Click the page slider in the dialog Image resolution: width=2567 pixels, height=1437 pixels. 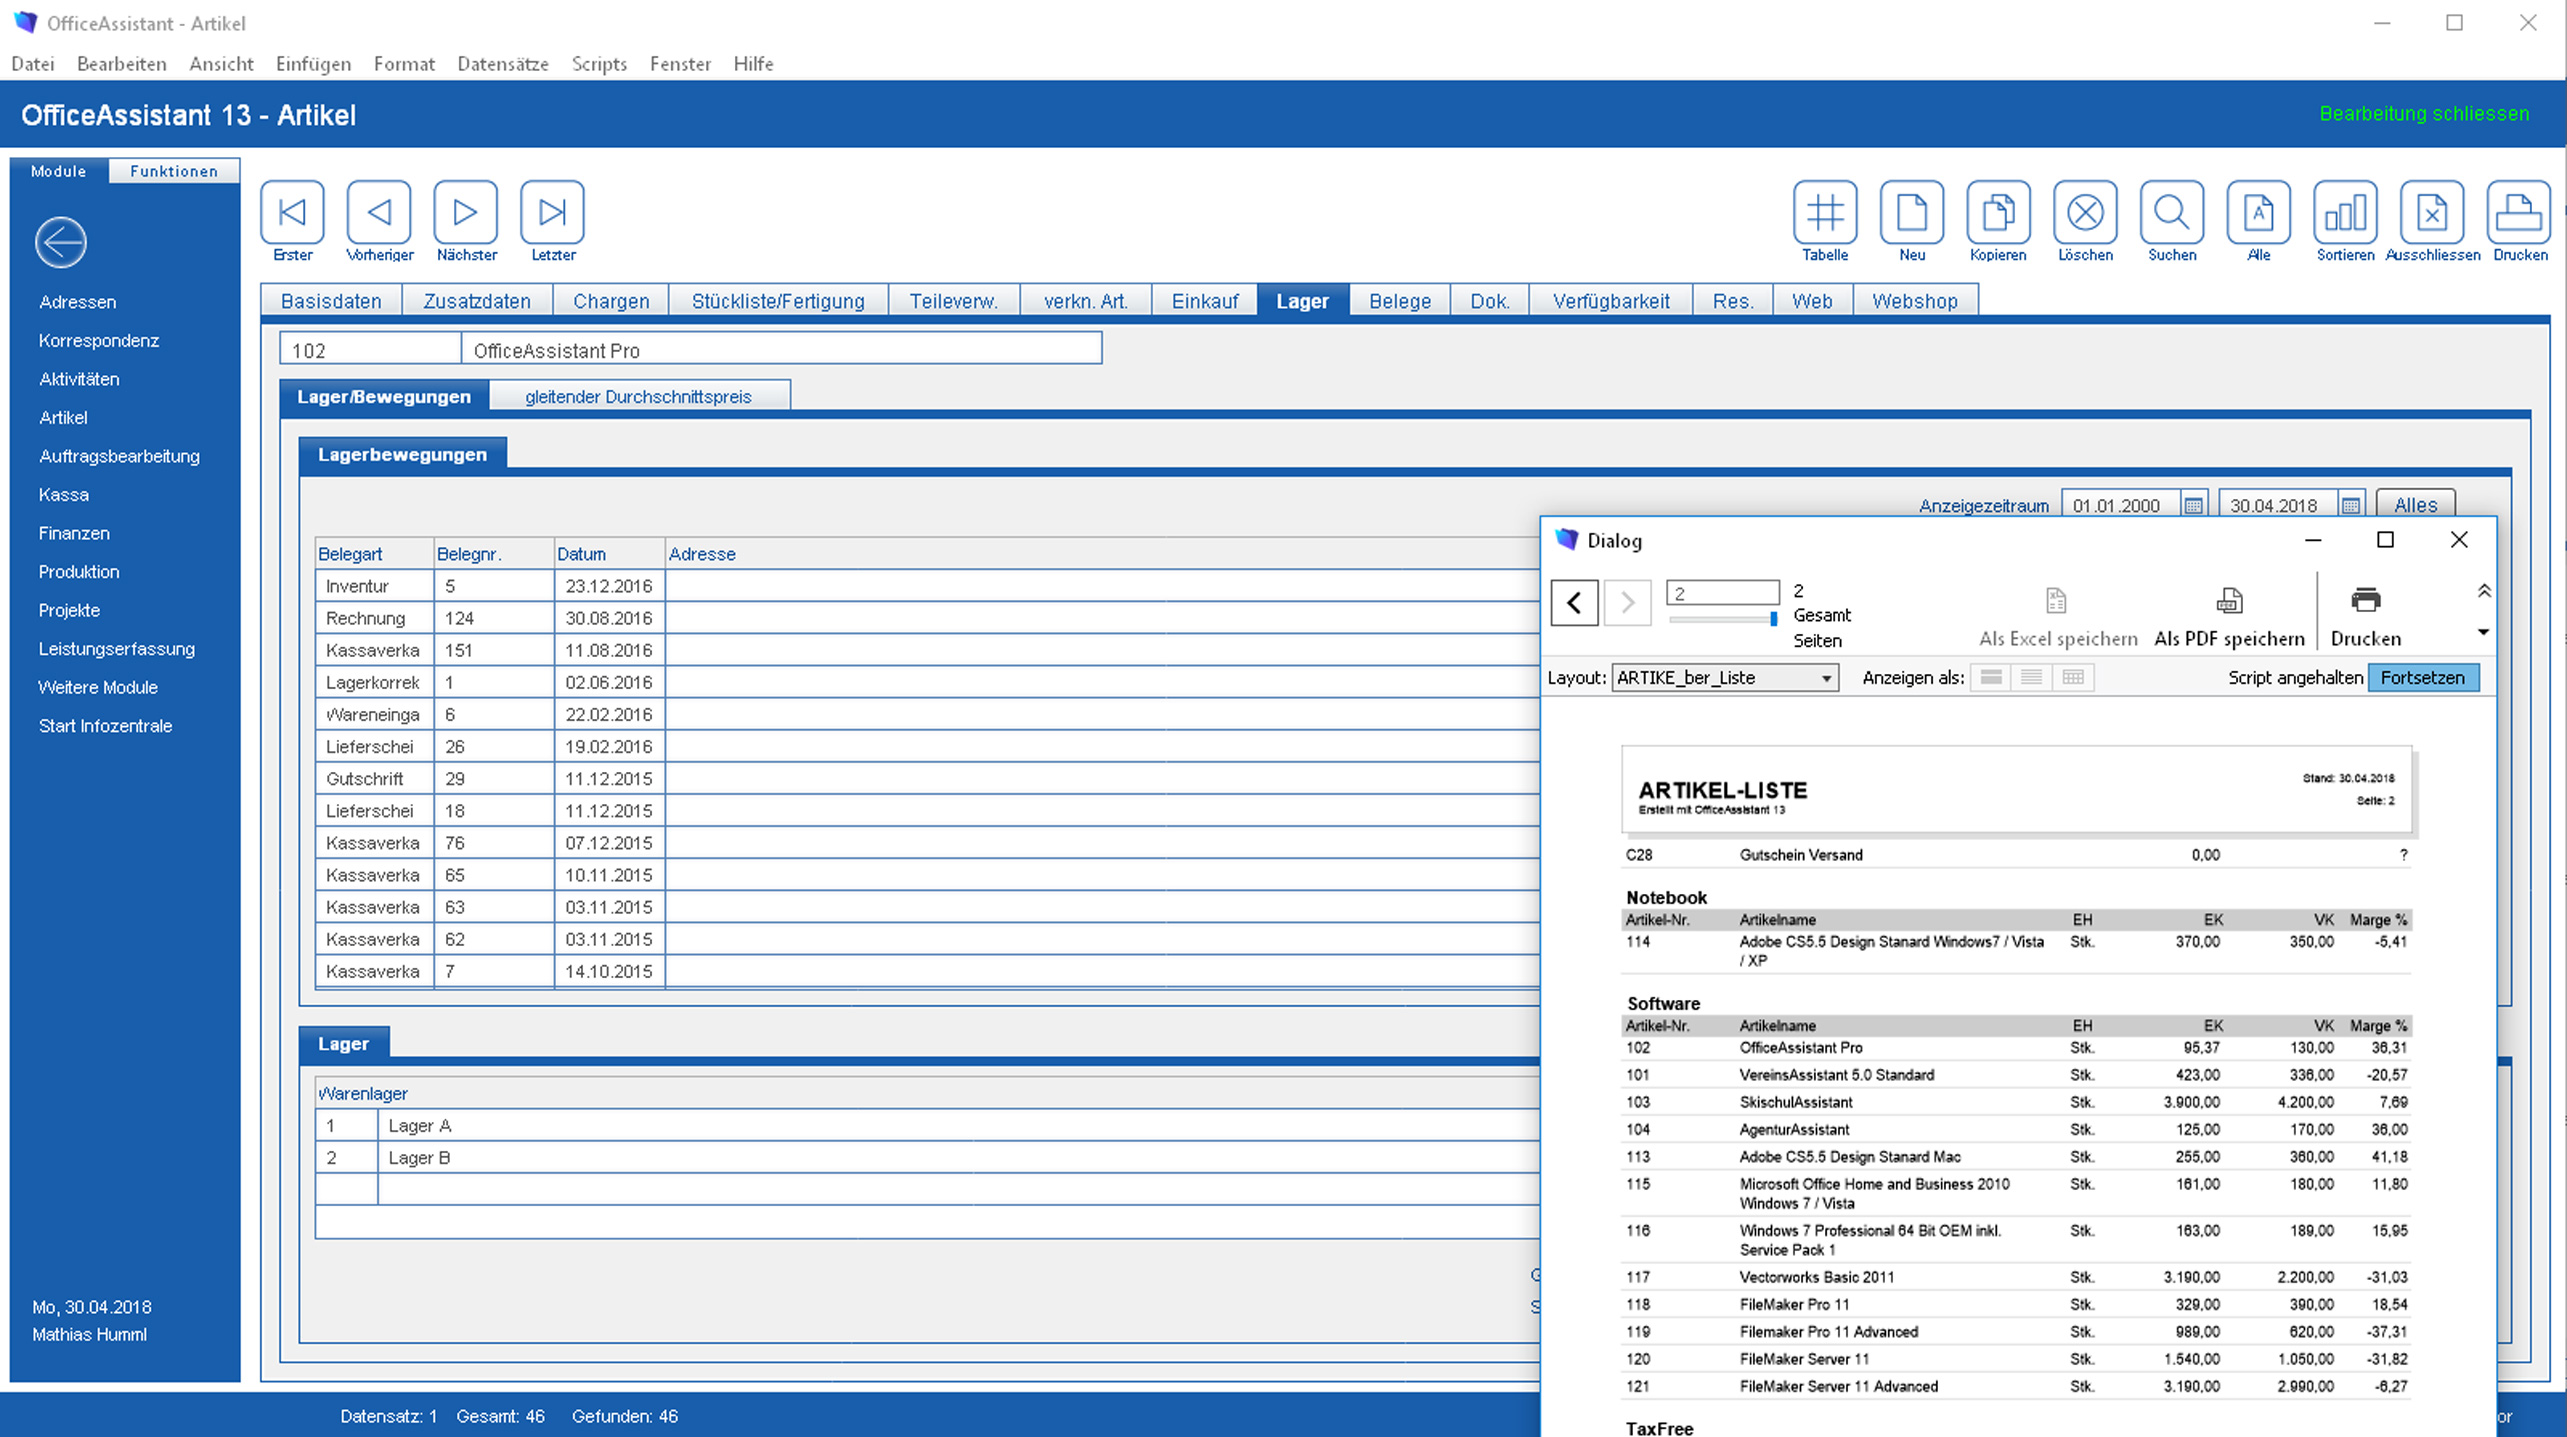pos(1722,620)
